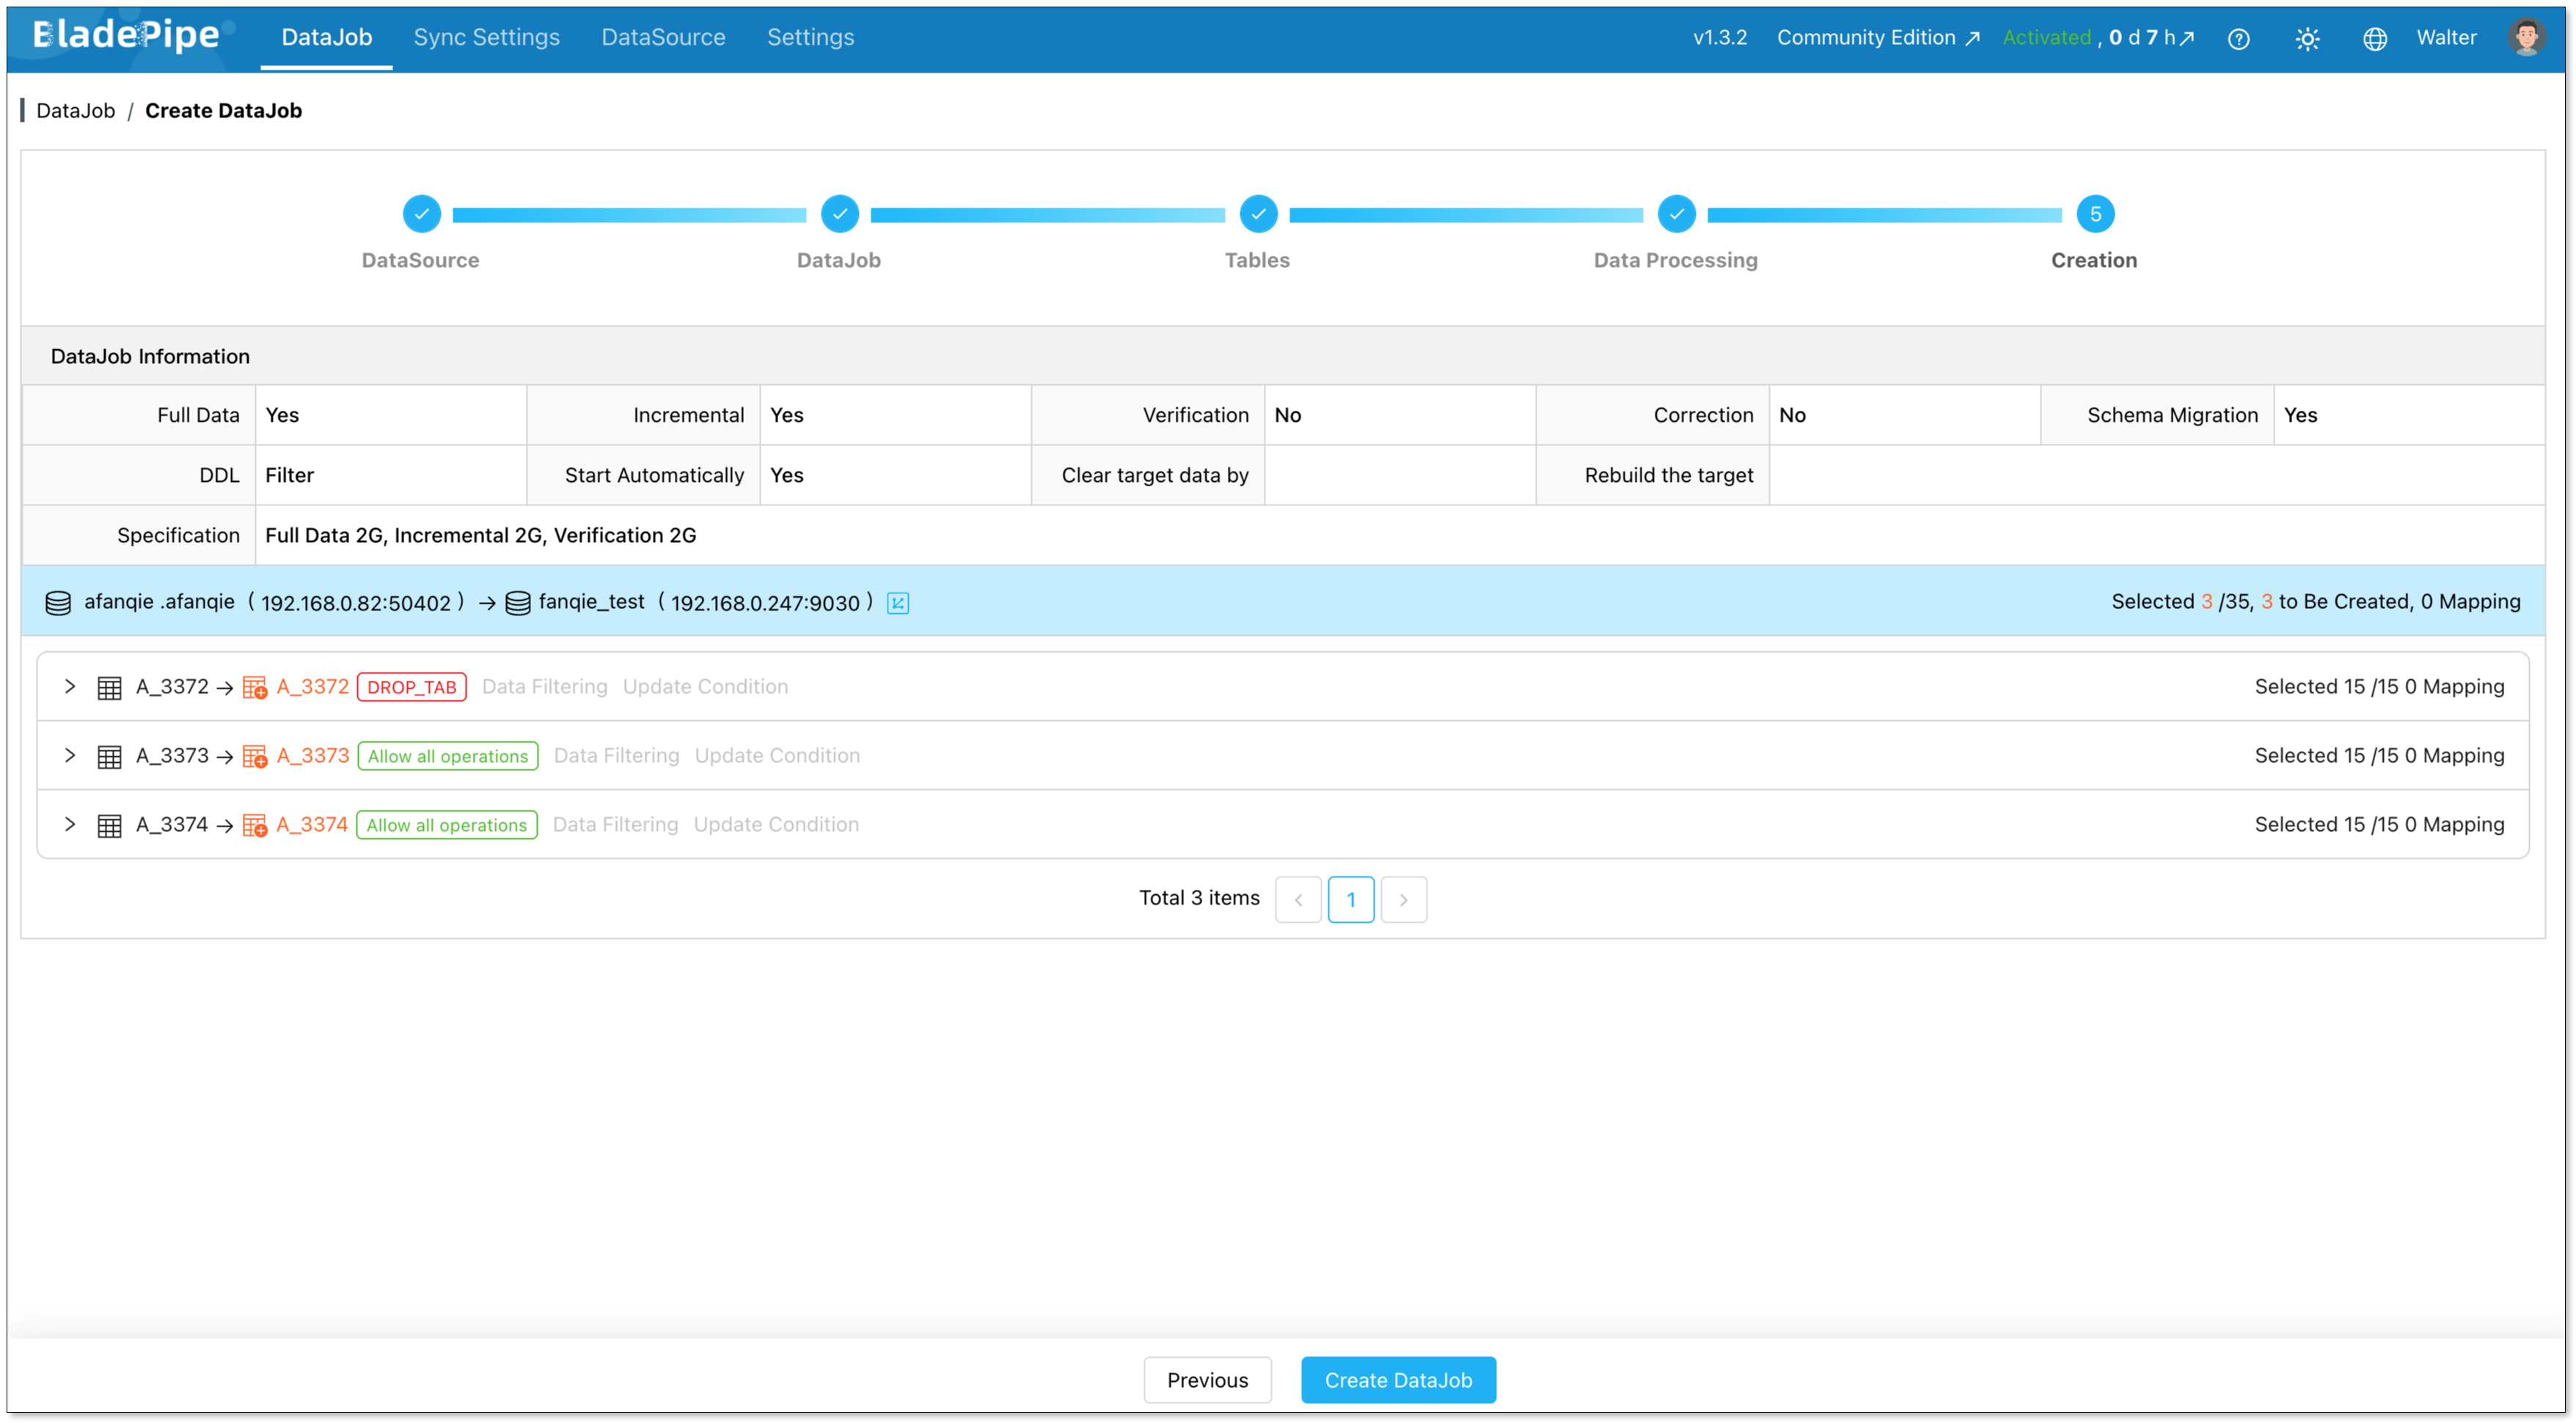Image resolution: width=2576 pixels, height=1423 pixels.
Task: Open the language globe icon
Action: (x=2374, y=39)
